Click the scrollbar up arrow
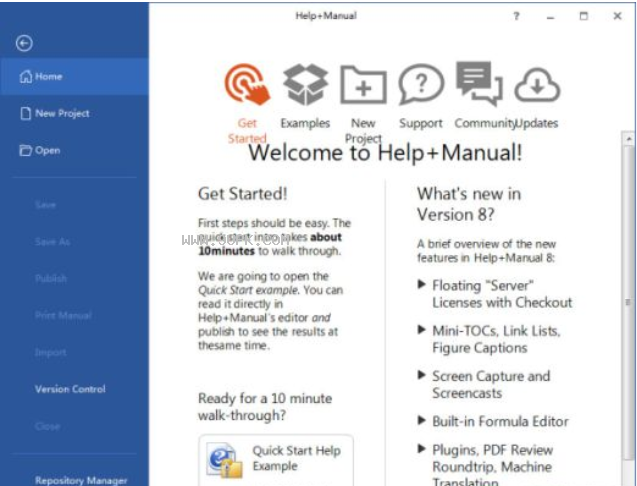This screenshot has height=486, width=637. pyautogui.click(x=628, y=139)
